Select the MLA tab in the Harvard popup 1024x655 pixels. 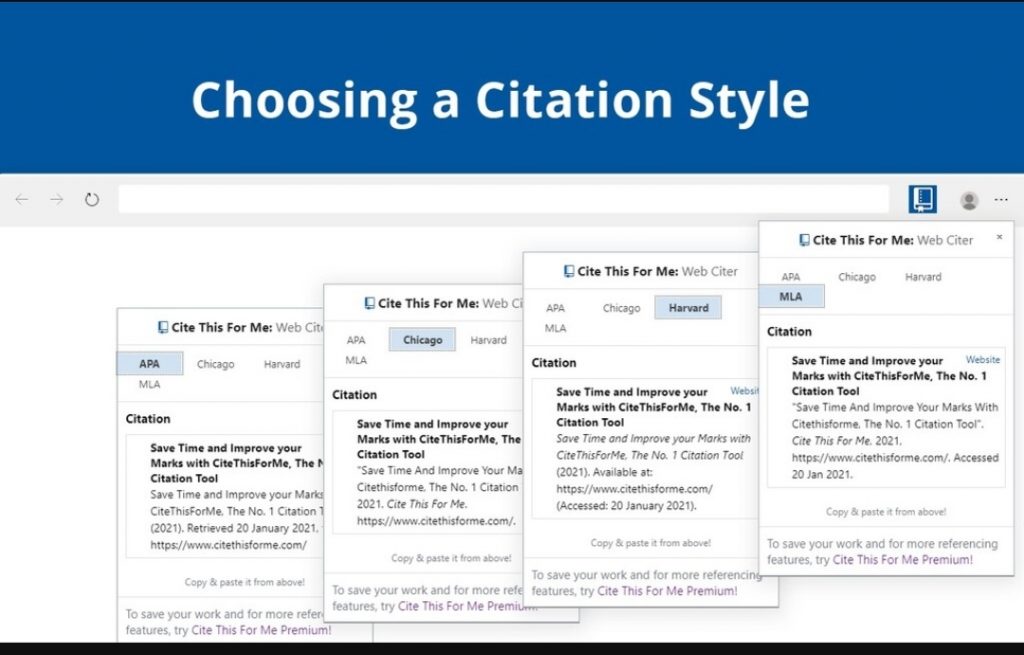(555, 328)
